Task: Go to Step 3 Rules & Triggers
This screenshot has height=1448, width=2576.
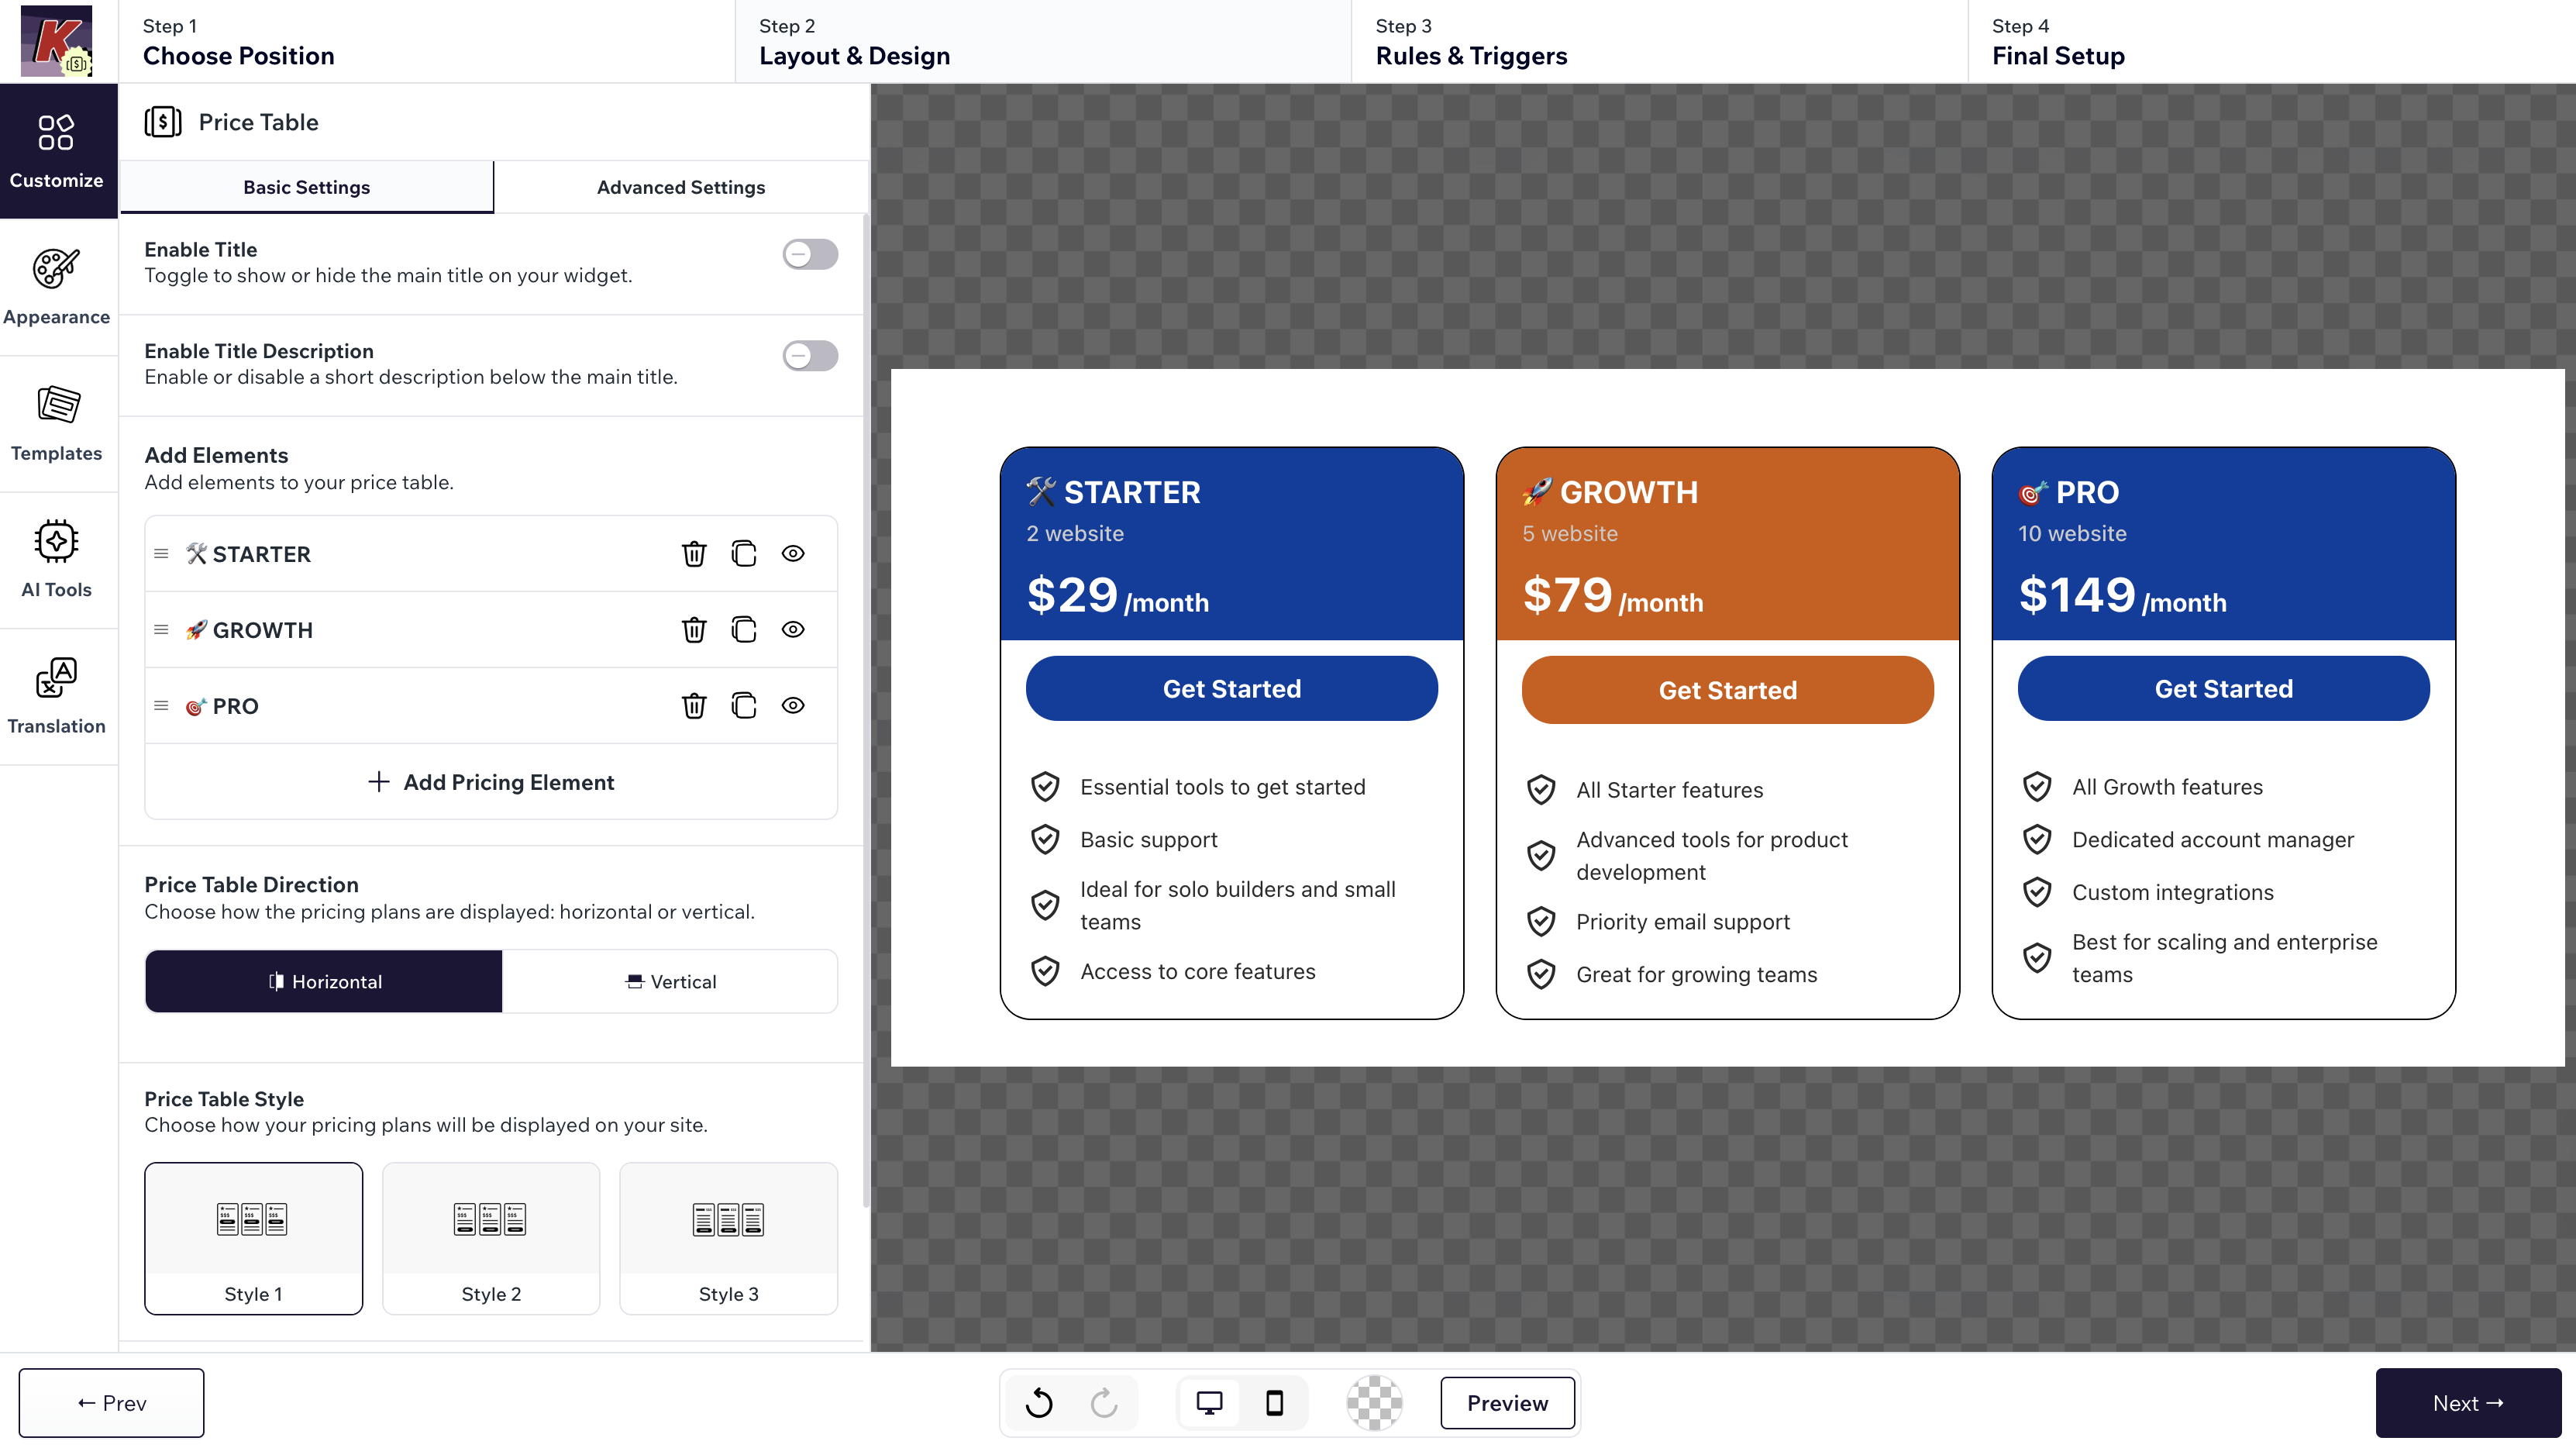Action: (1471, 42)
